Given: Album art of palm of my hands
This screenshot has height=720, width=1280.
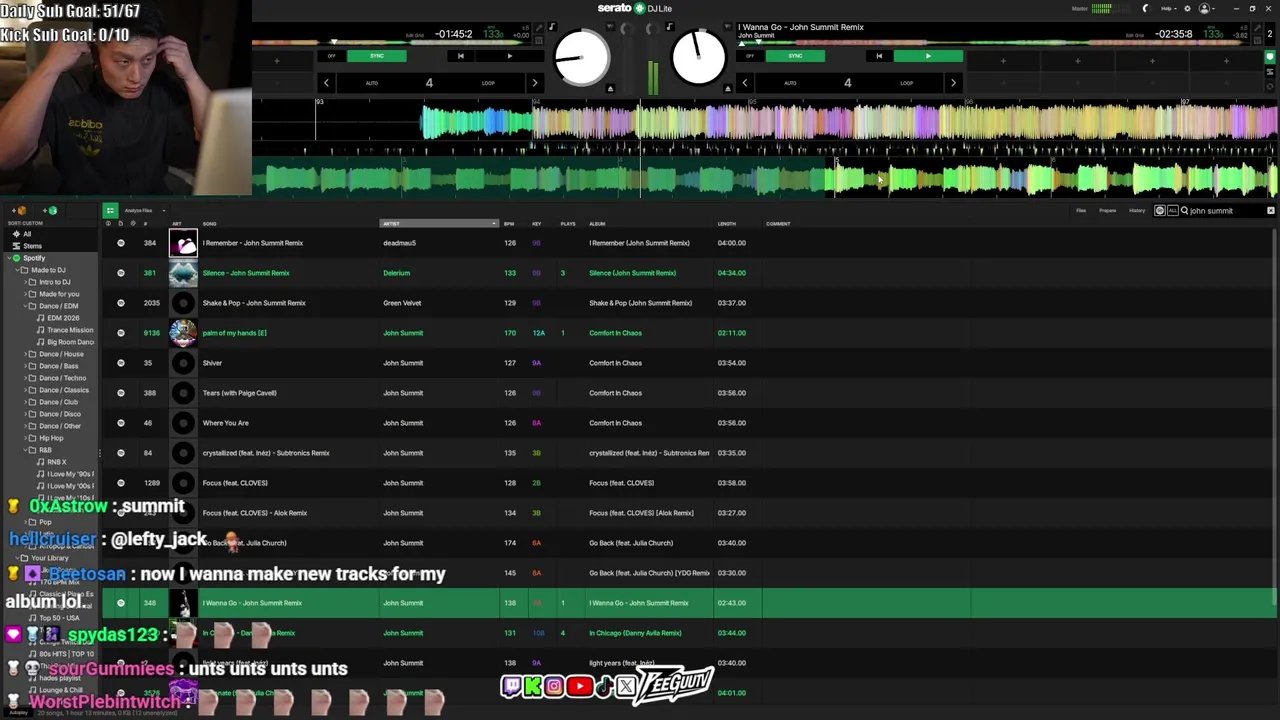Looking at the screenshot, I should [x=183, y=333].
